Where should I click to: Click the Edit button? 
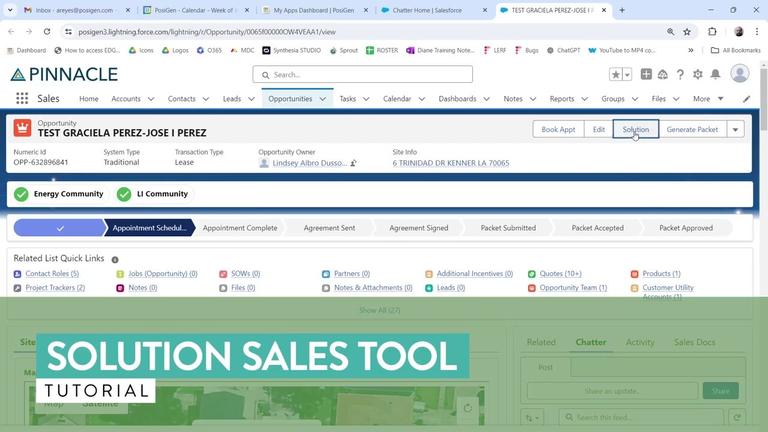pyautogui.click(x=599, y=129)
